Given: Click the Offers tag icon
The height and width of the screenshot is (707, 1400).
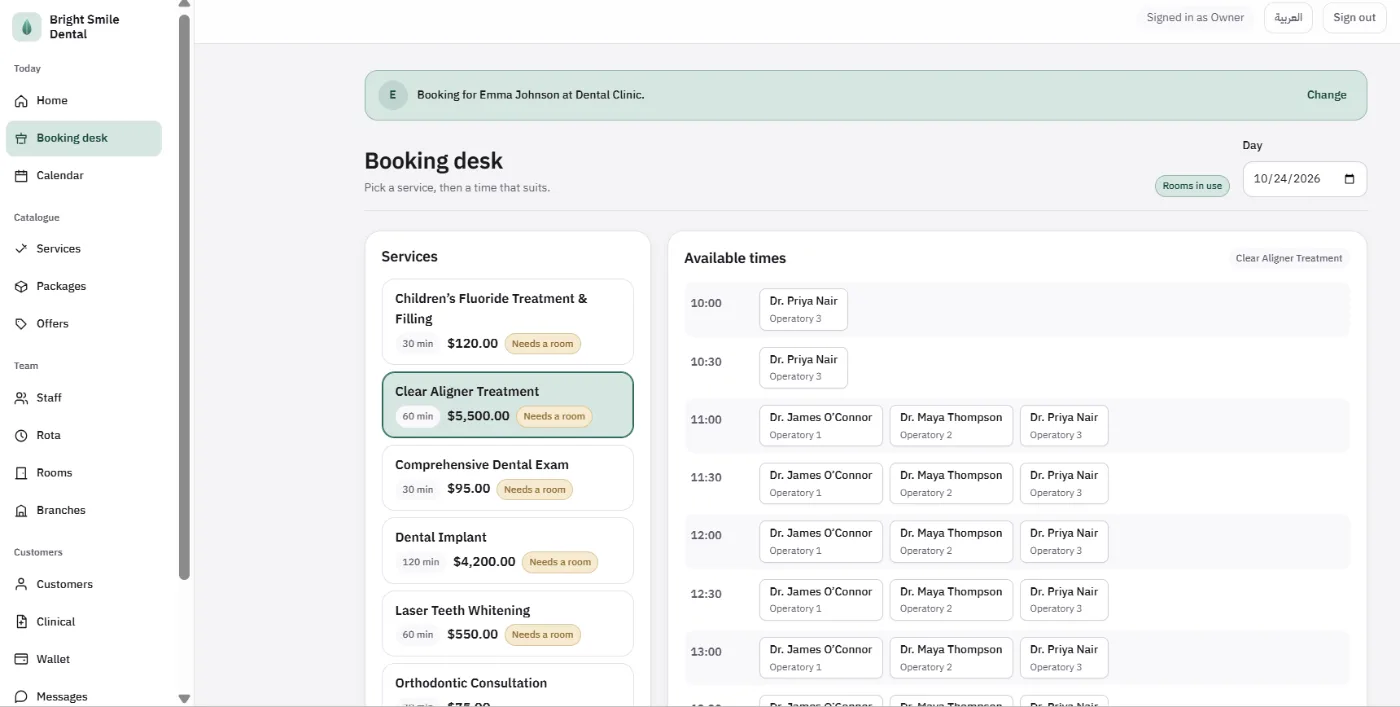Looking at the screenshot, I should pos(21,324).
